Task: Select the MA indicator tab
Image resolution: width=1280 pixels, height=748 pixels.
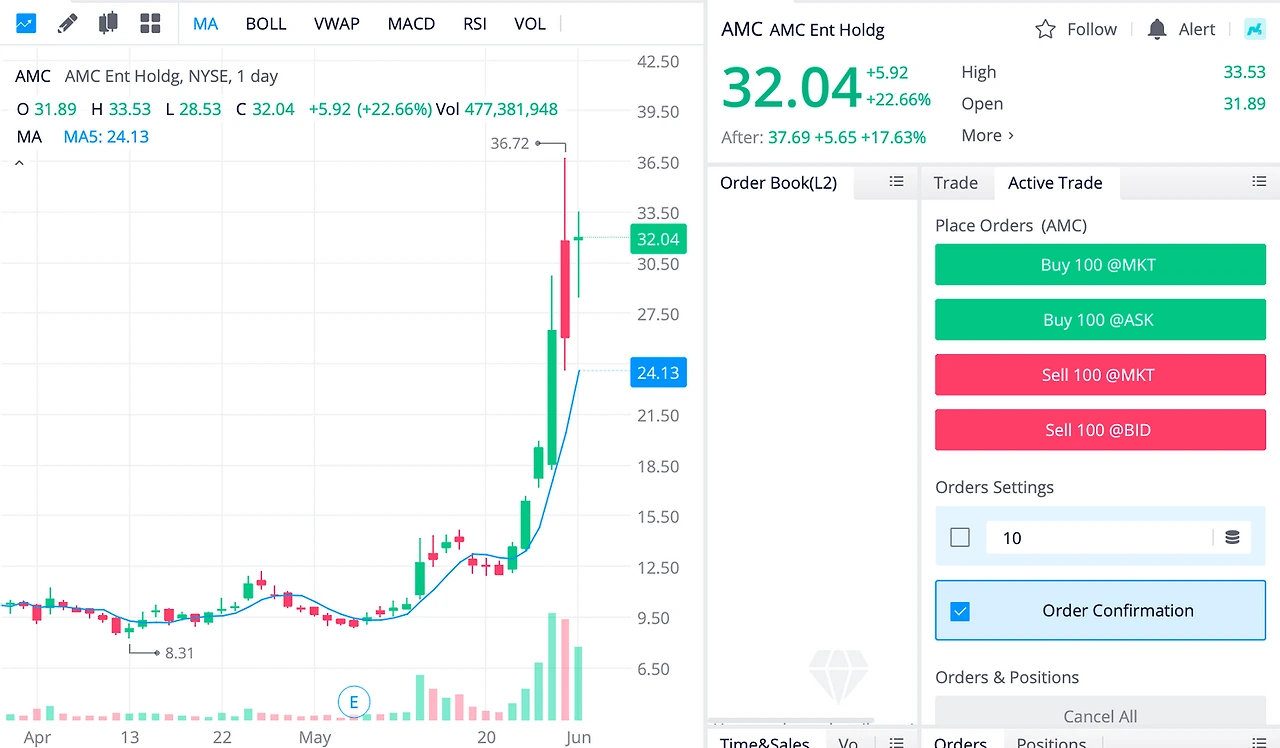Action: pos(205,23)
